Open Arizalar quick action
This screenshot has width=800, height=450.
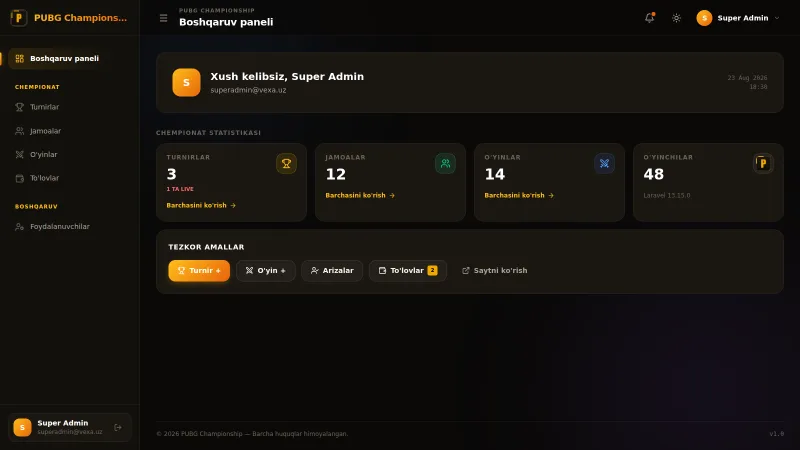click(x=332, y=271)
